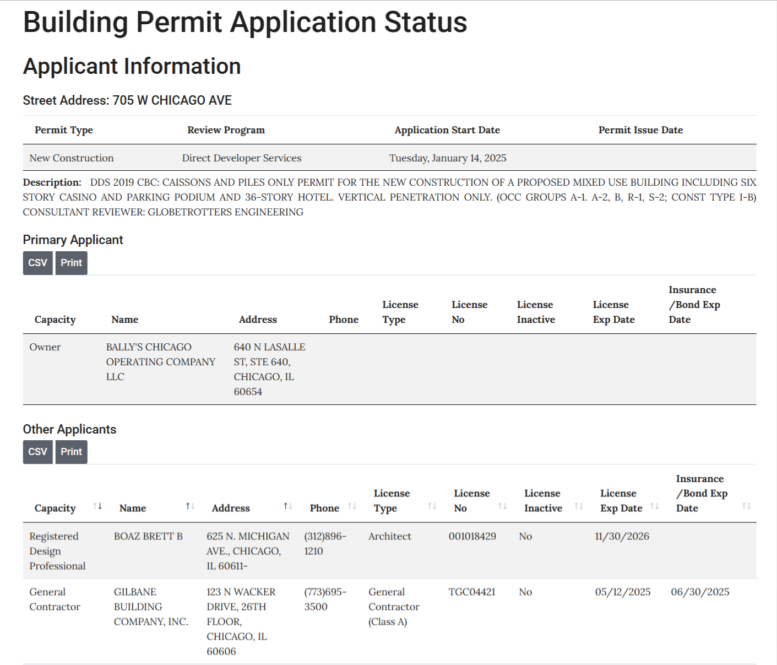Click Print button under Primary Applicant
Viewport: 777px width, 665px height.
pos(71,263)
